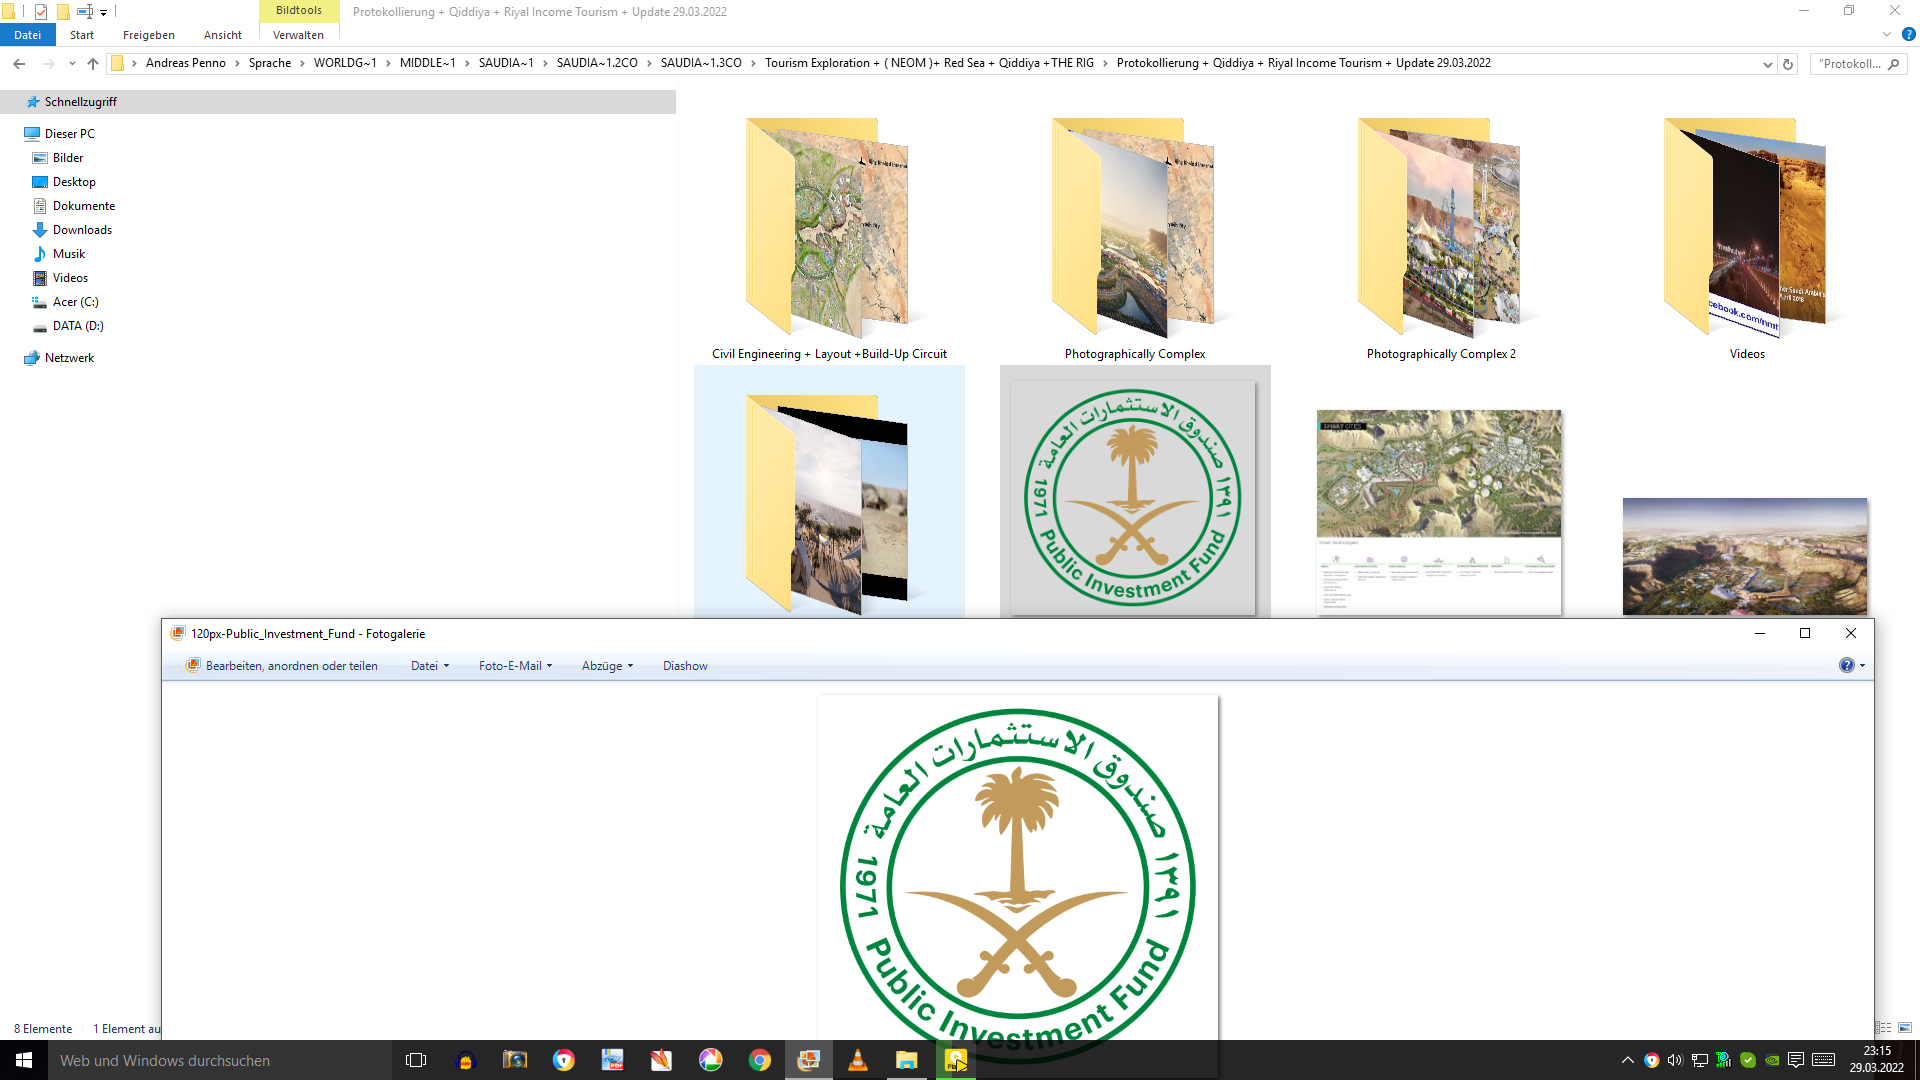The width and height of the screenshot is (1920, 1080).
Task: Click the Tourism Exploration breadcrumb segment
Action: pyautogui.click(x=929, y=63)
